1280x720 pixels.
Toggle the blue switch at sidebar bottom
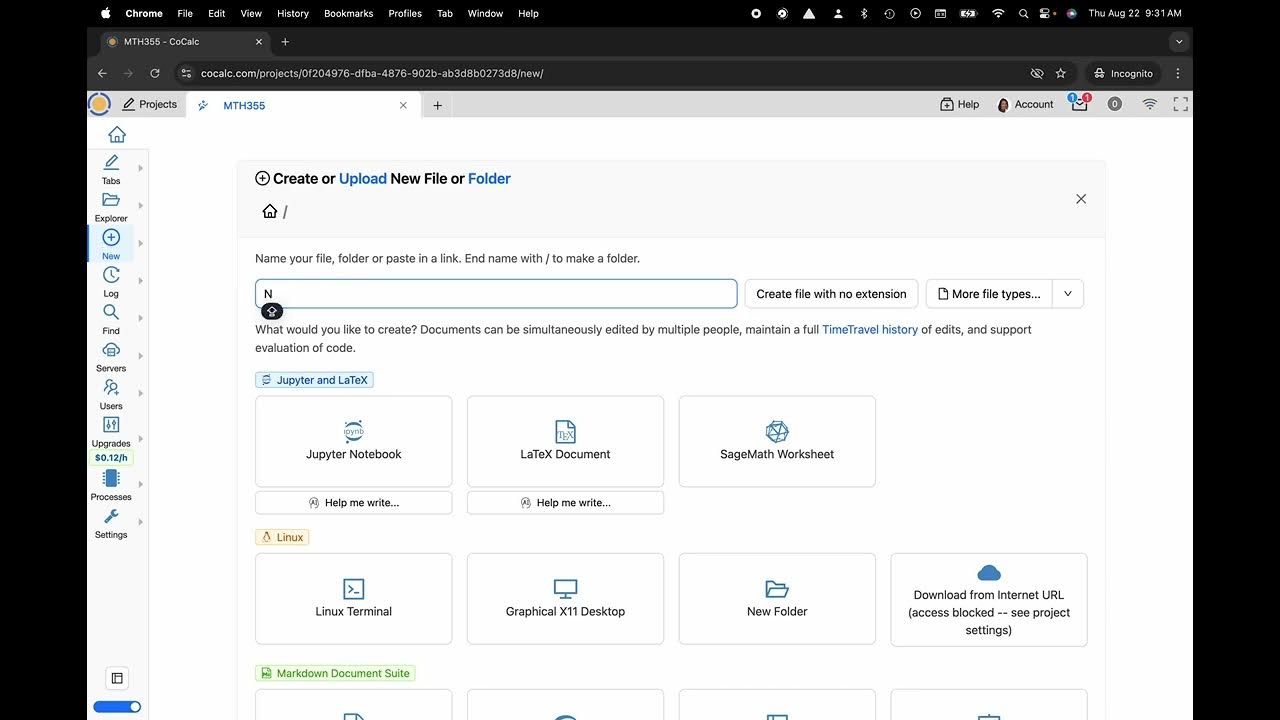[117, 707]
